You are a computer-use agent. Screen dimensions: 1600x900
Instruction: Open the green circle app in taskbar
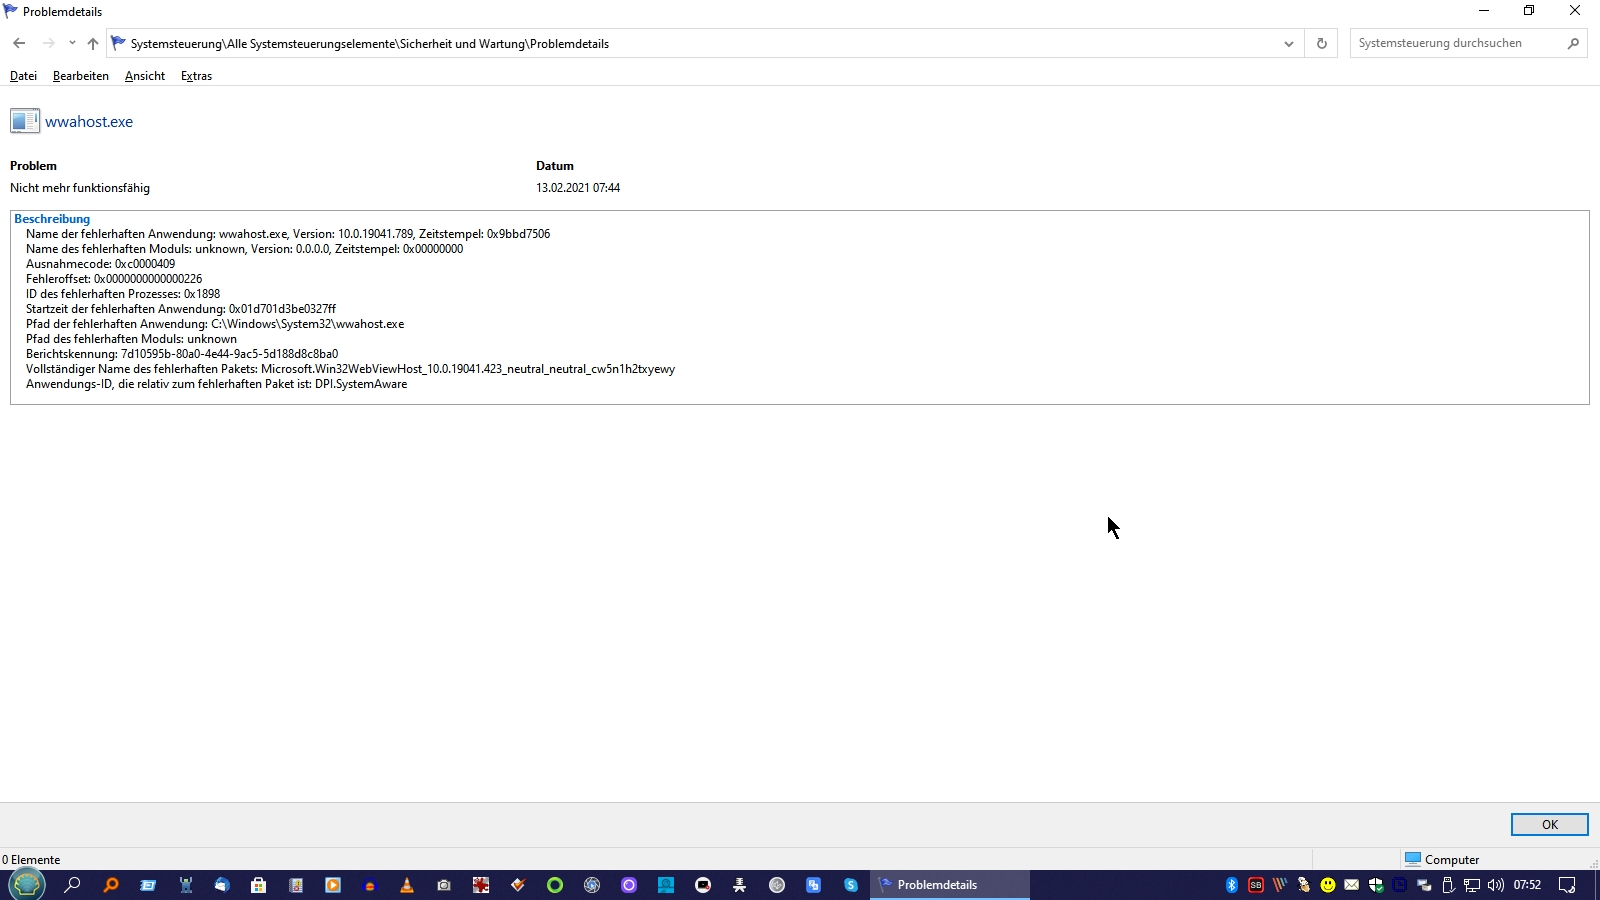pos(555,885)
